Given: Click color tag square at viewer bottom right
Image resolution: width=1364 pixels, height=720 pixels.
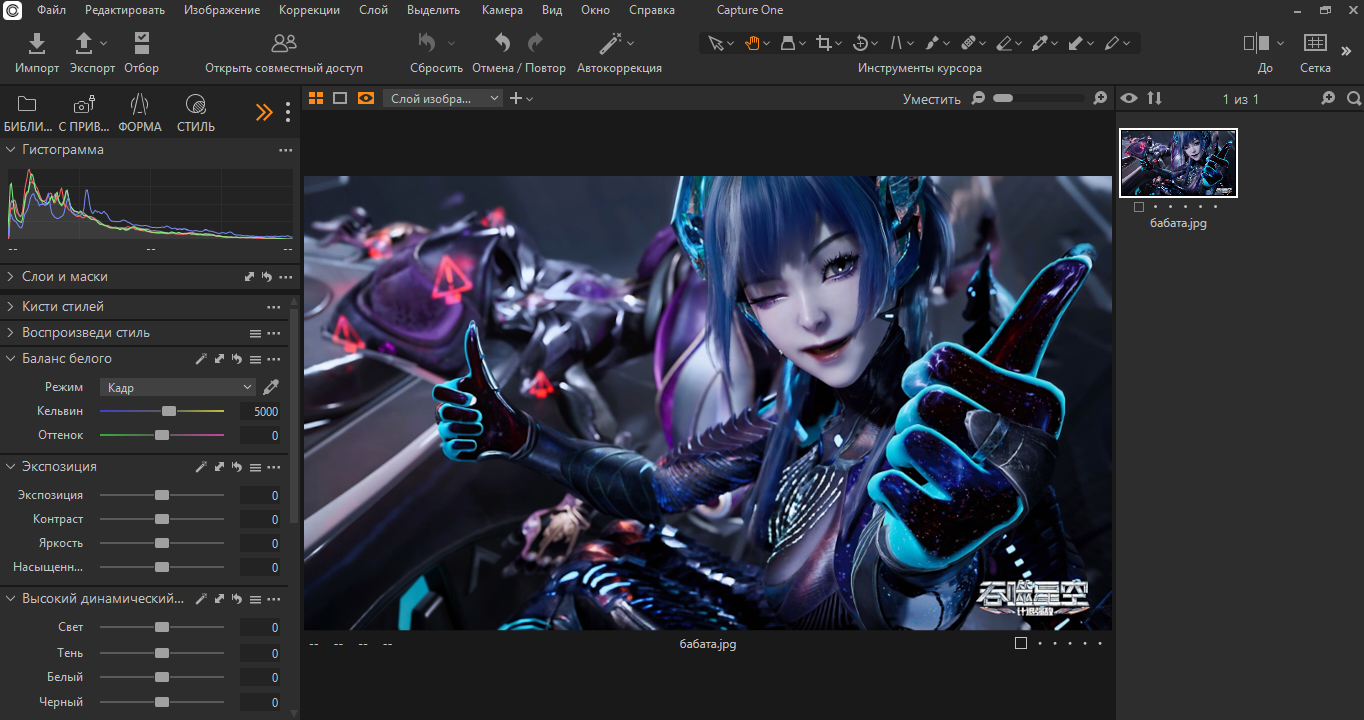Looking at the screenshot, I should (1021, 643).
